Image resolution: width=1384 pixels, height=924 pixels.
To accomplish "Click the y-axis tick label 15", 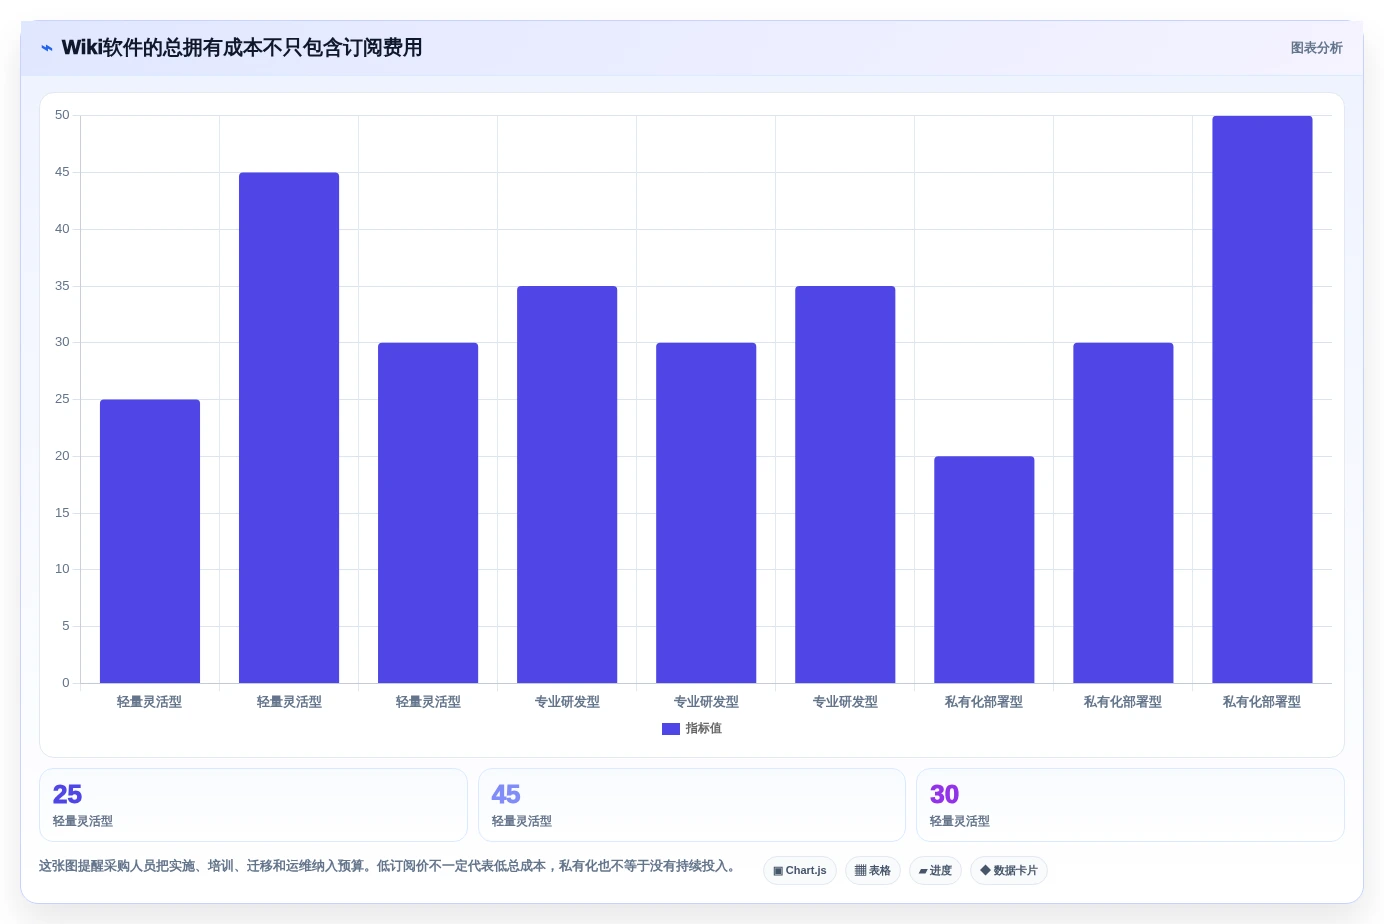I will coord(62,513).
